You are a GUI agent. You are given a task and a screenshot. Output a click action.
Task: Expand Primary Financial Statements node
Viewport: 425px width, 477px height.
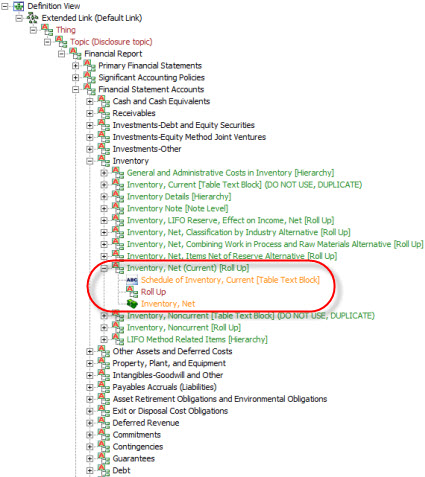(76, 66)
